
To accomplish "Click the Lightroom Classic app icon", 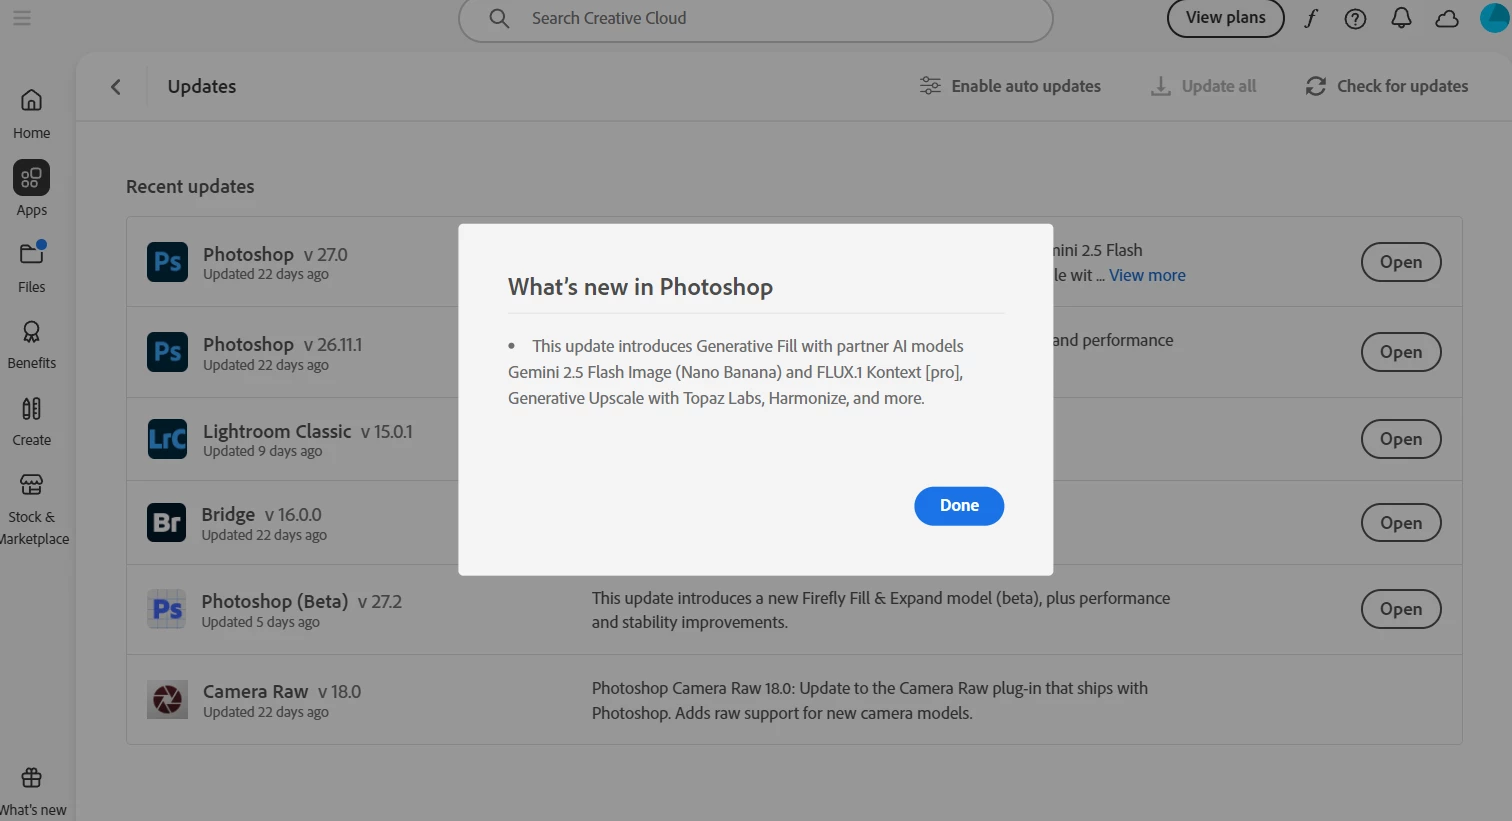I will click(x=167, y=439).
